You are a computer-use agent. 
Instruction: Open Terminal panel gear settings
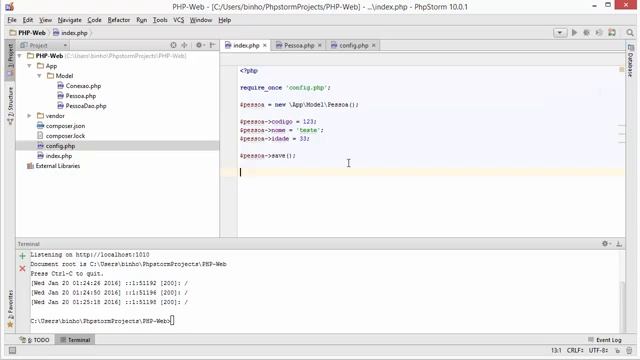pos(606,244)
